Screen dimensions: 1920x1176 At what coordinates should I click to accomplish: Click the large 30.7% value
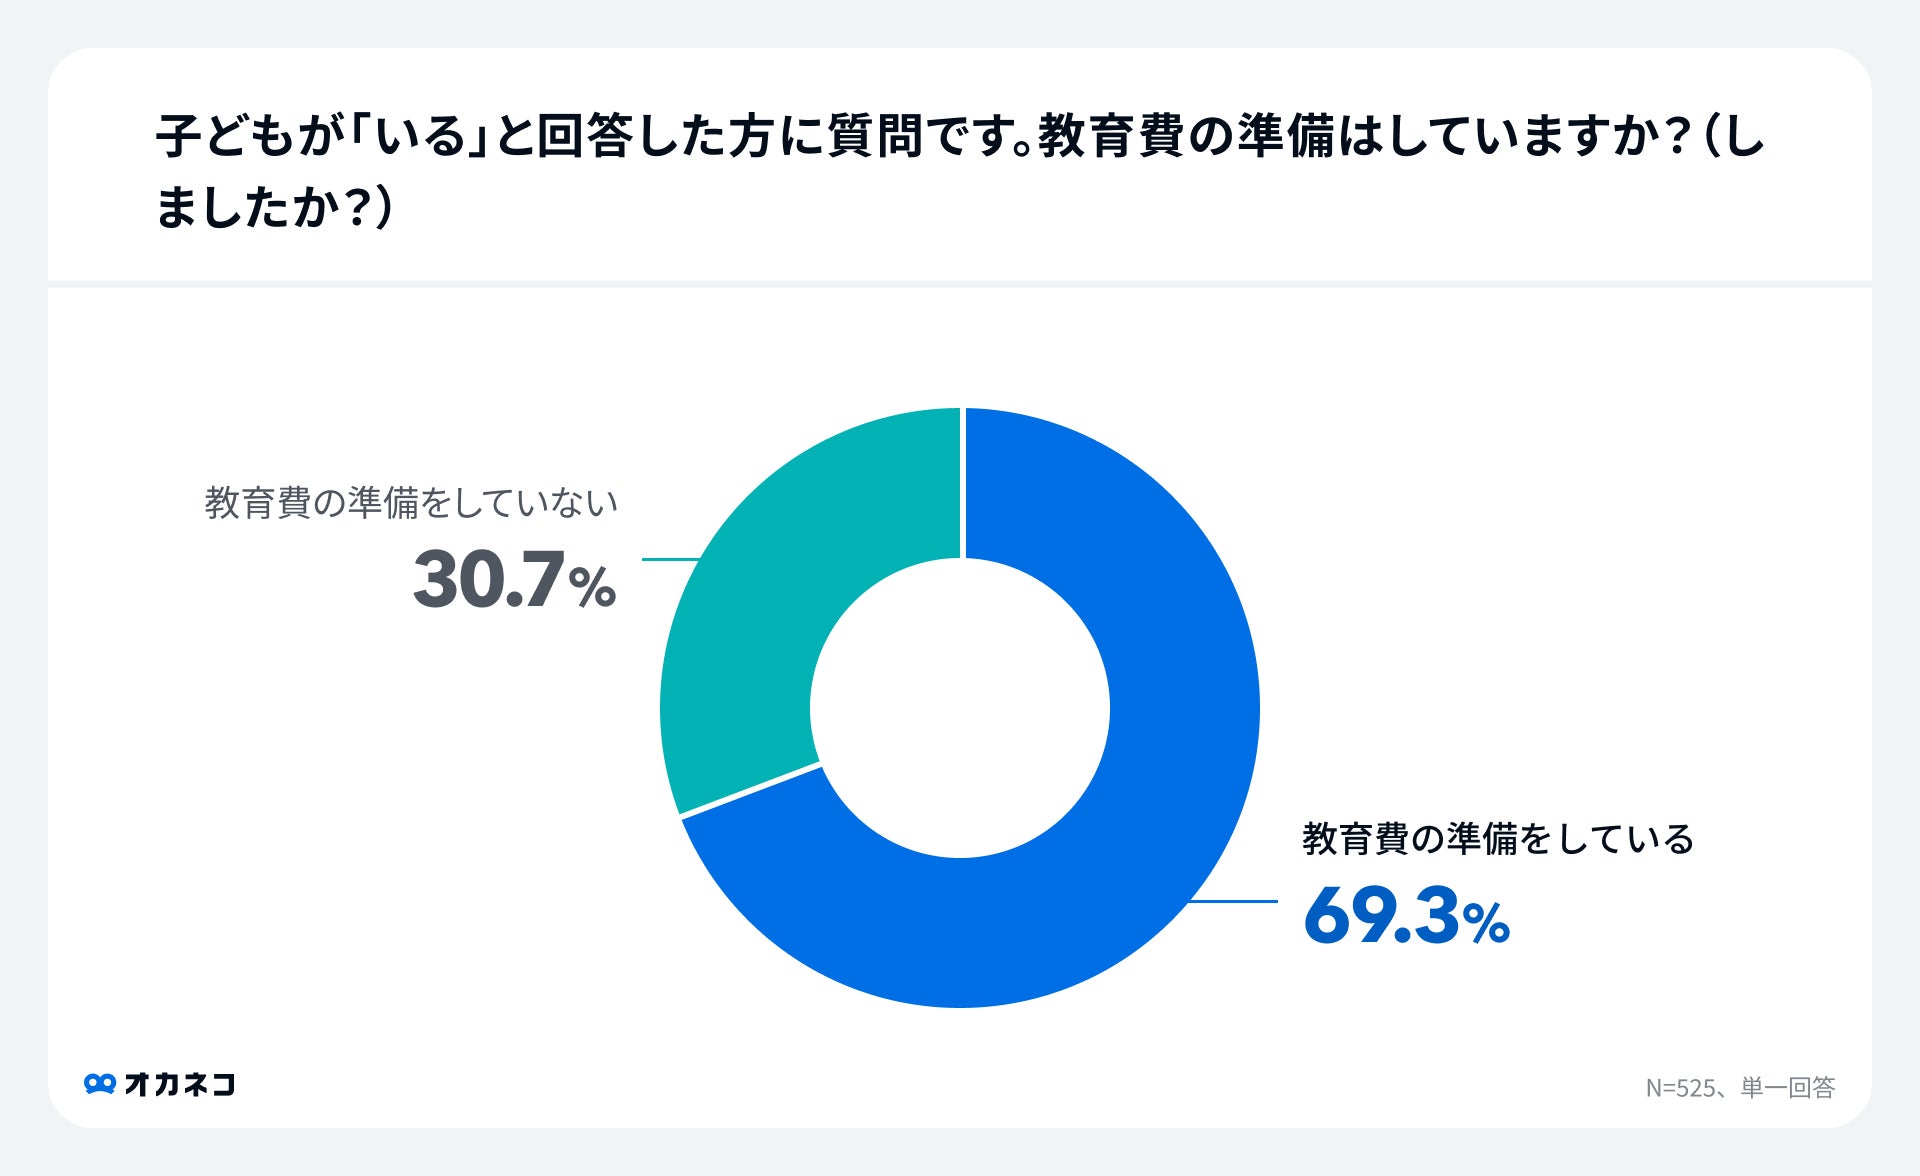[x=490, y=580]
